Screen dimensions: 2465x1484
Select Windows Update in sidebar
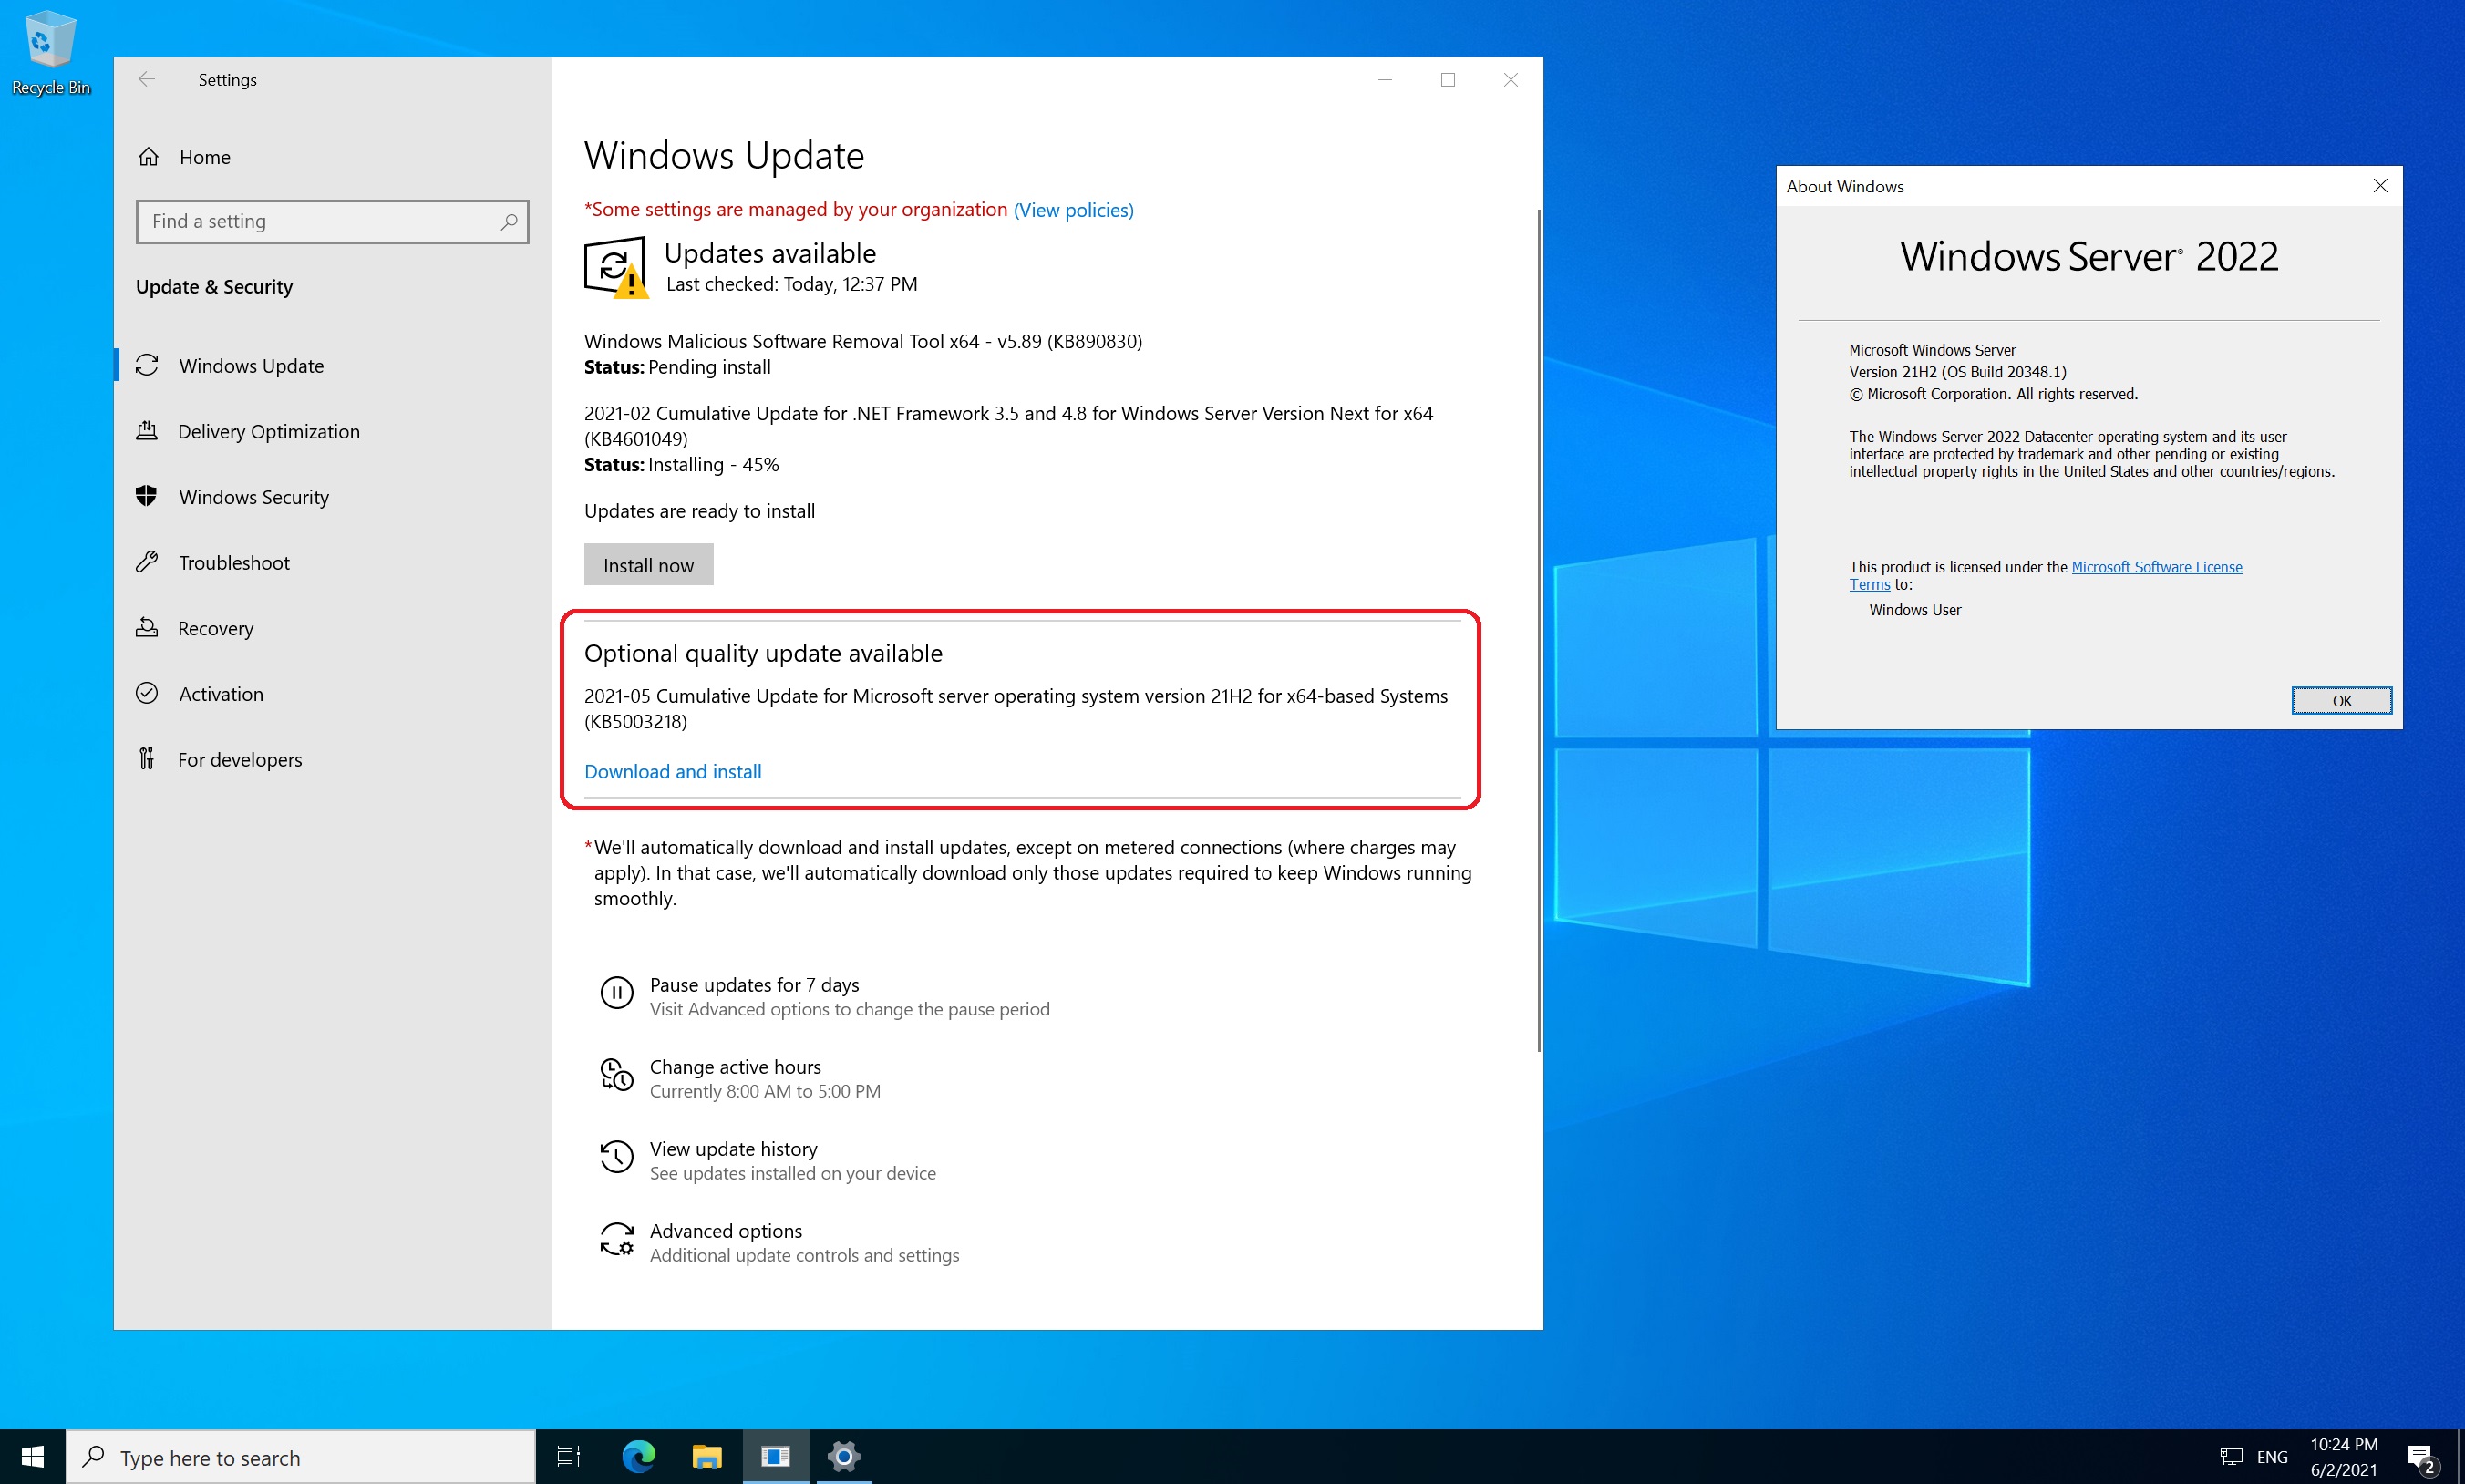pyautogui.click(x=250, y=366)
